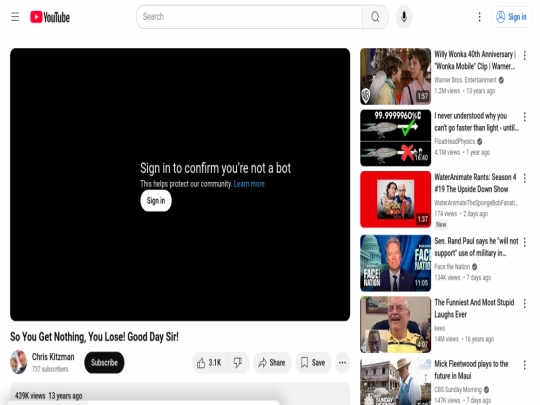Open the Chris Kitzman channel name
This screenshot has height=405, width=540.
(53, 357)
